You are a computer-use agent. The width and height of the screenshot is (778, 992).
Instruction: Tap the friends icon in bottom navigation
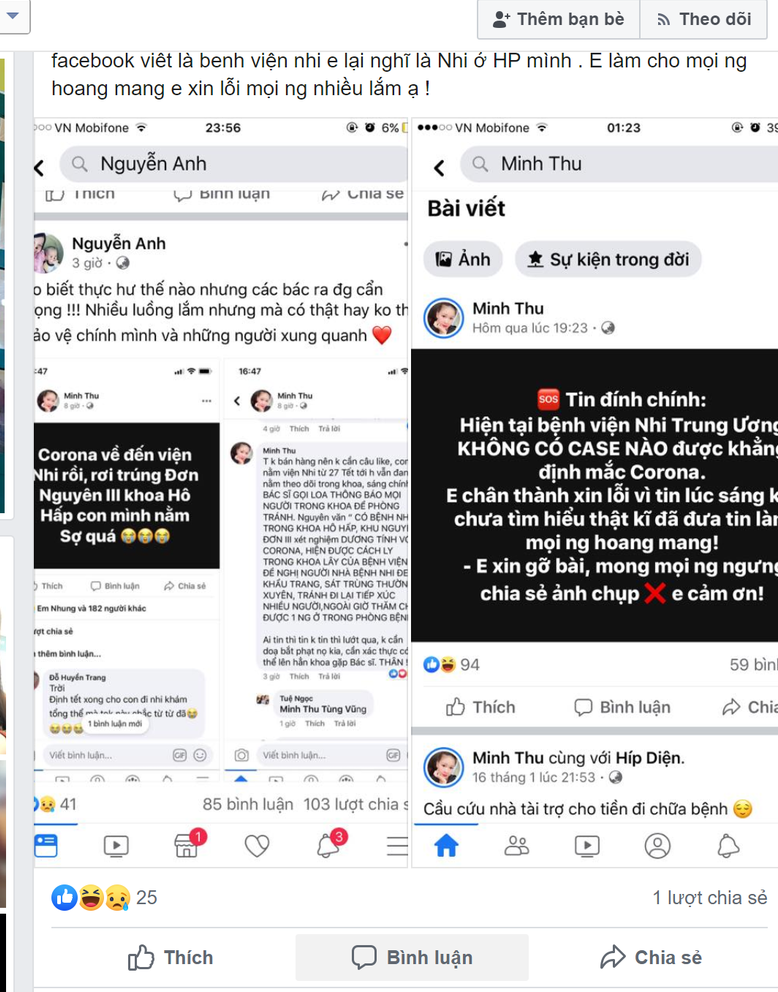[x=516, y=845]
